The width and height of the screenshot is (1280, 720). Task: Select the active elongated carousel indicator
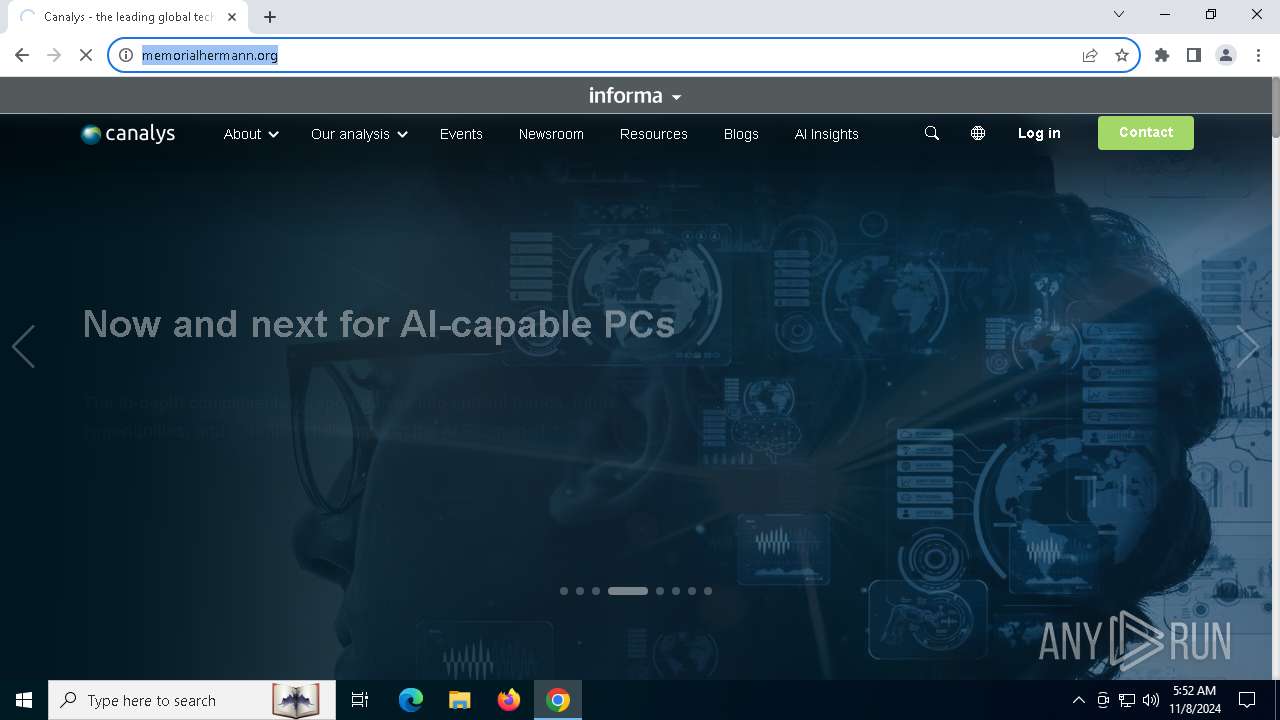point(628,591)
